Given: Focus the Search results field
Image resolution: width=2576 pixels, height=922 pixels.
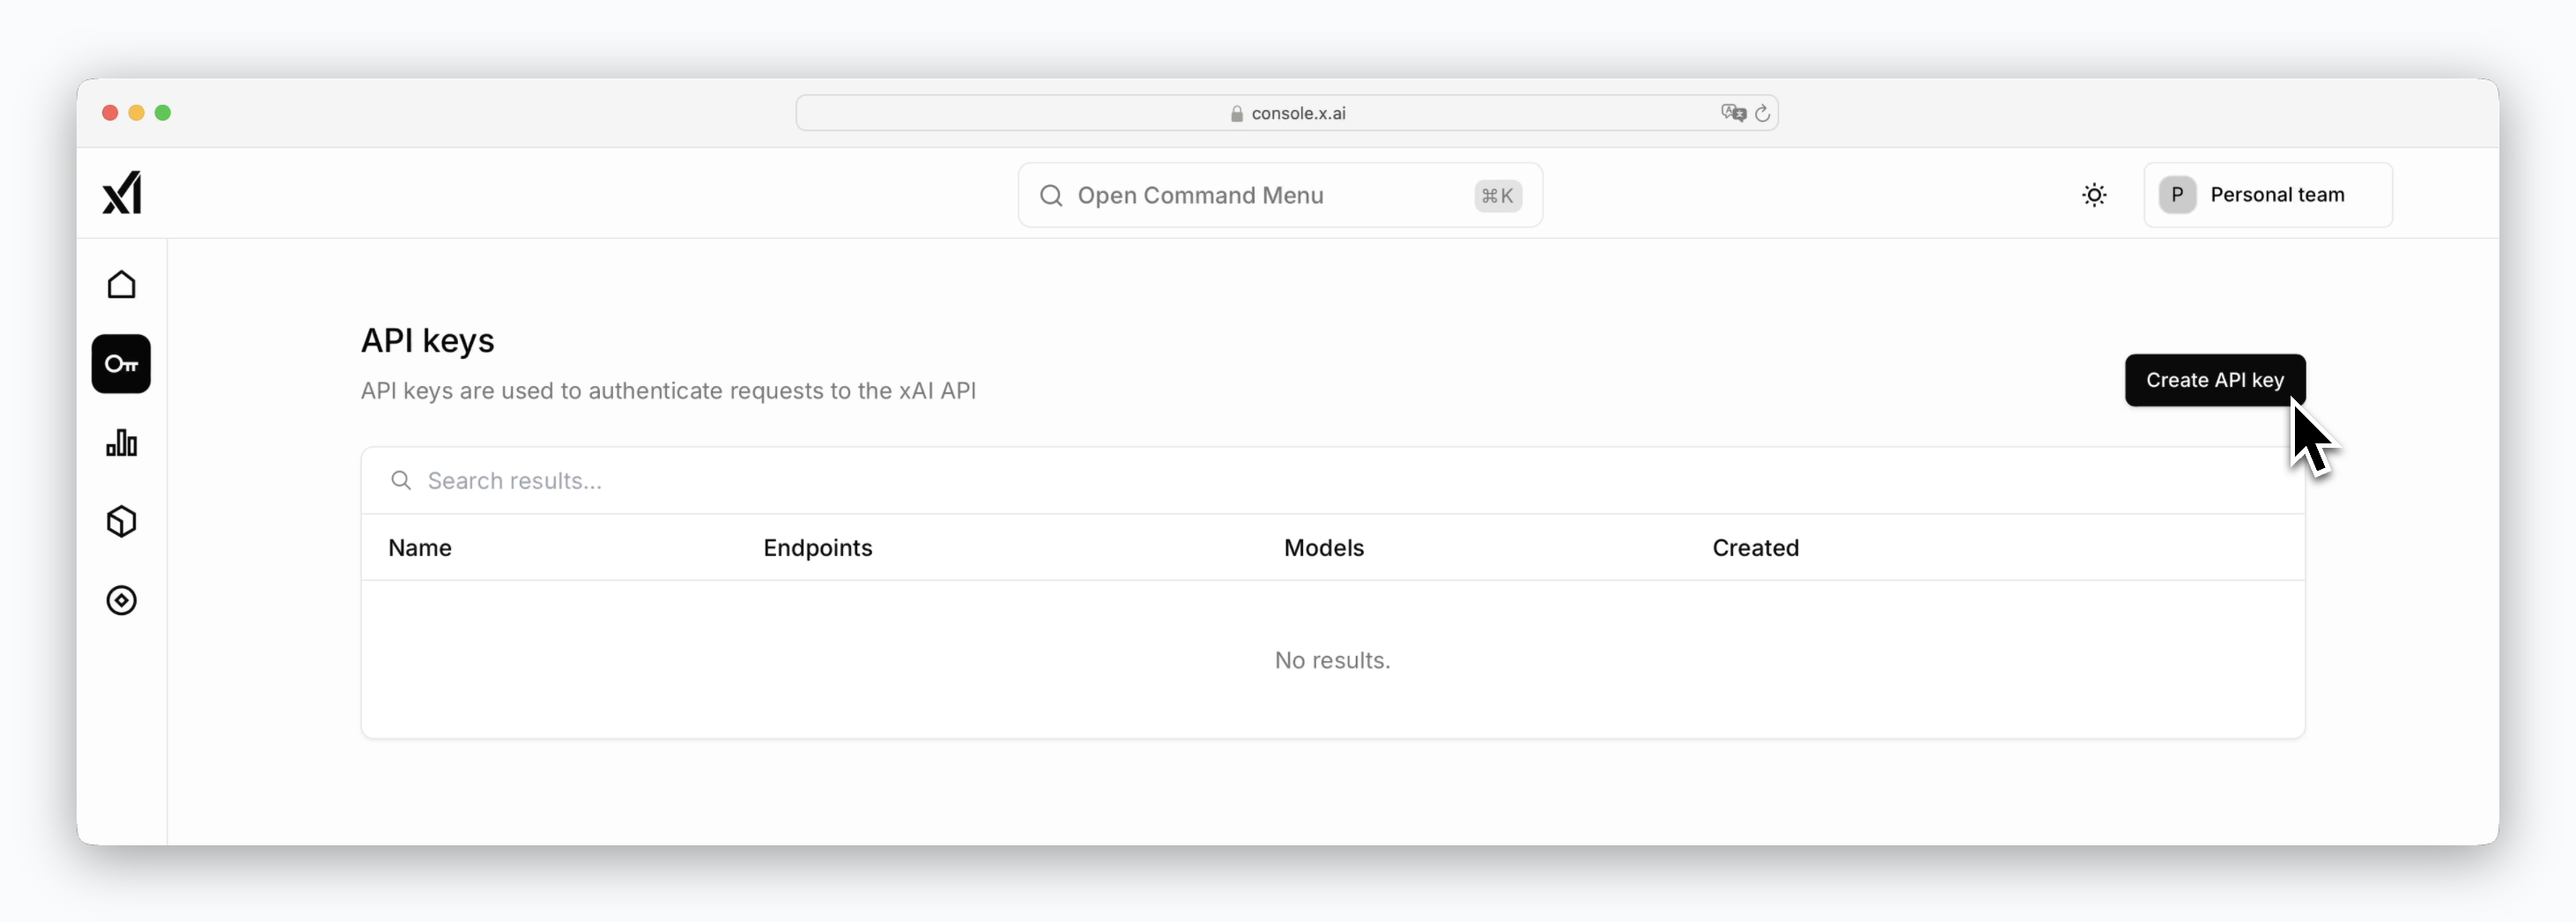Looking at the screenshot, I should (x=1333, y=481).
